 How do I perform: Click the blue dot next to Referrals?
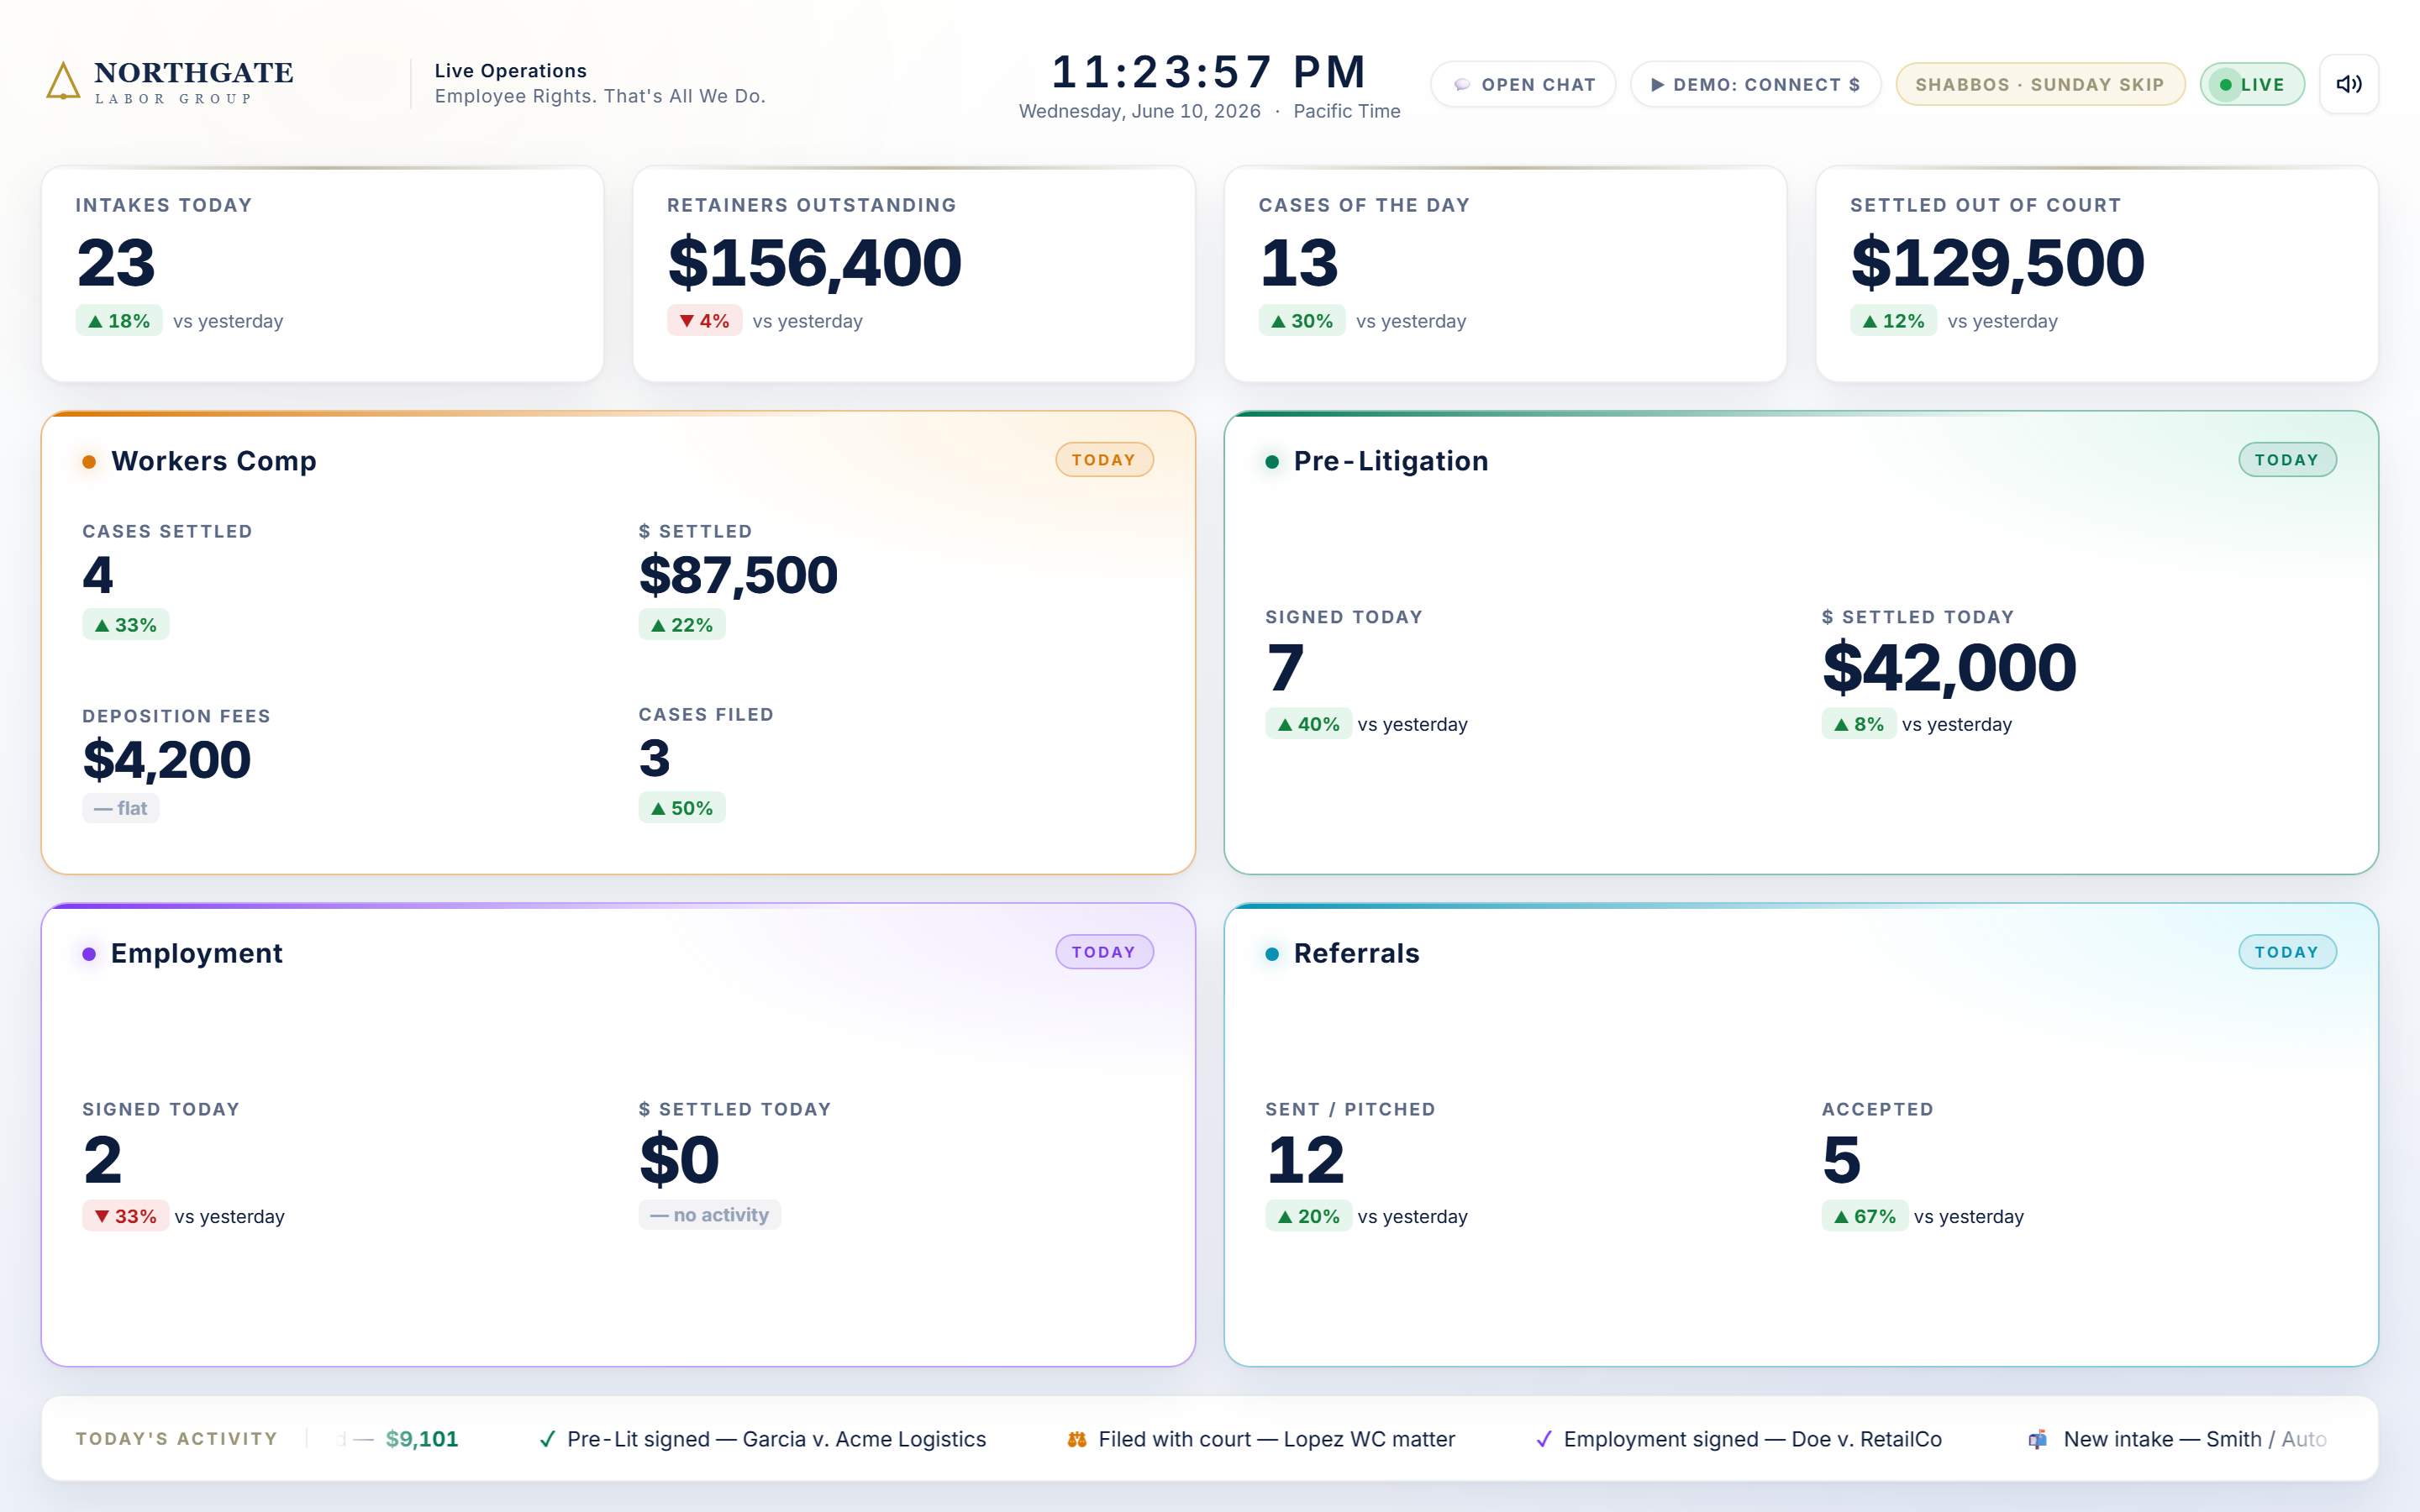click(x=1272, y=954)
